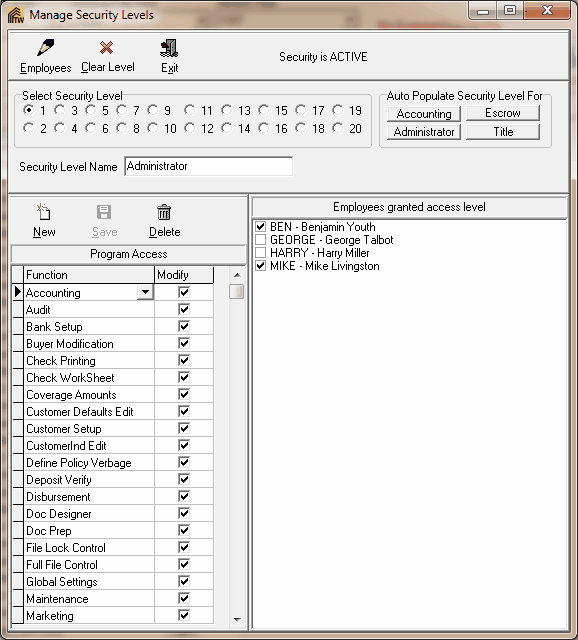
Task: Choose security level 16
Action: (264, 128)
